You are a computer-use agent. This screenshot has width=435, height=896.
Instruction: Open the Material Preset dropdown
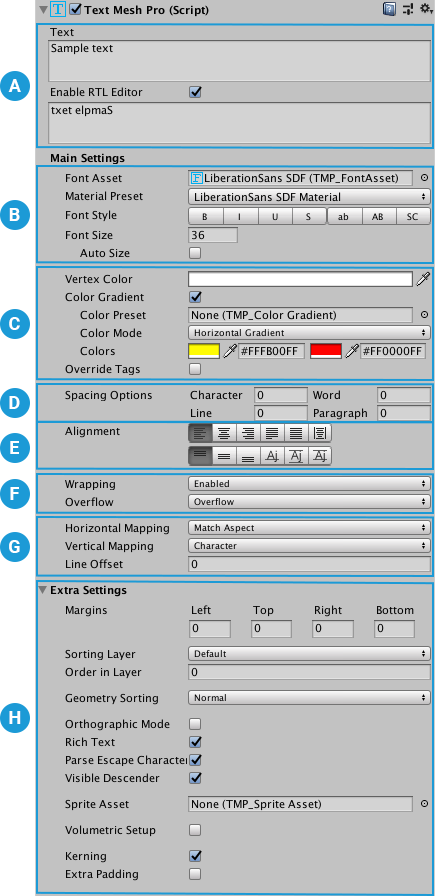(309, 197)
